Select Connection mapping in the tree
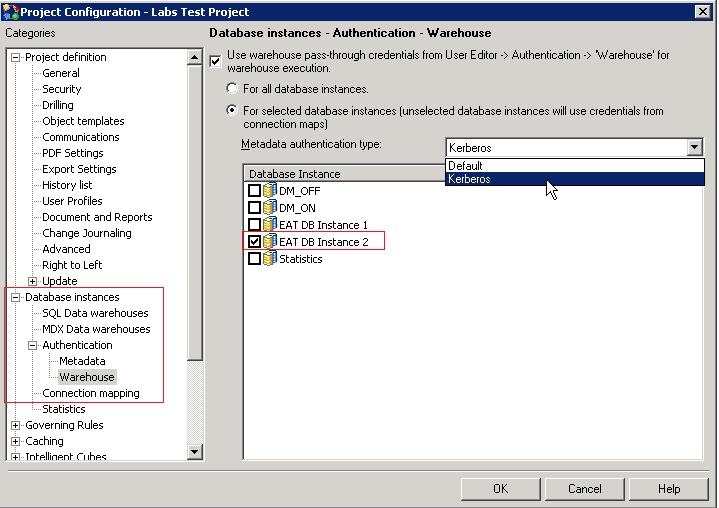The image size is (719, 508). [90, 393]
